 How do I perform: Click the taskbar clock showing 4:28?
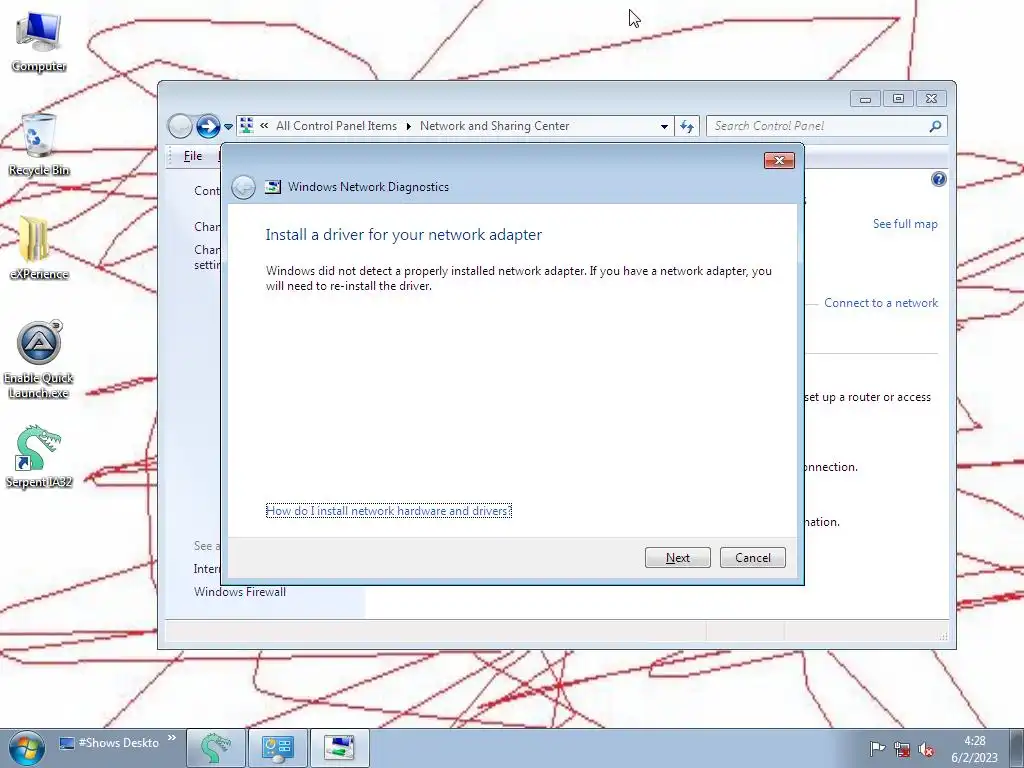pyautogui.click(x=974, y=748)
